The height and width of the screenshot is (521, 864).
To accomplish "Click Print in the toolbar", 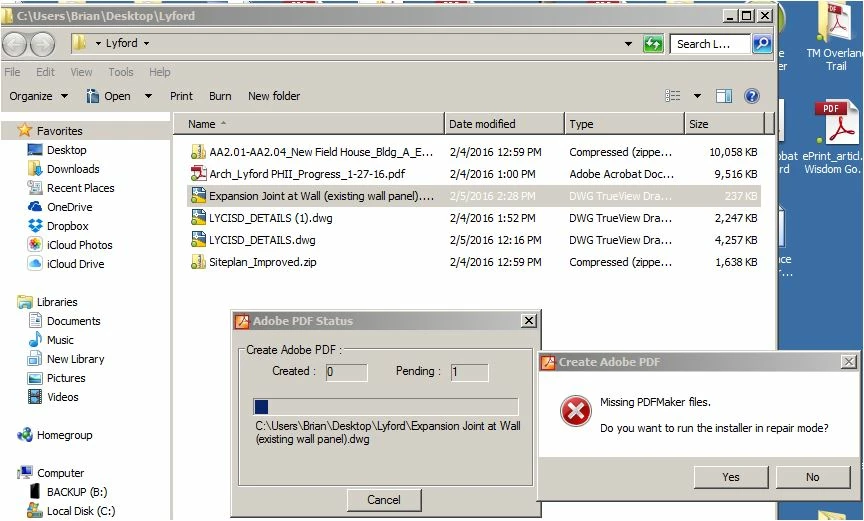I will click(181, 96).
